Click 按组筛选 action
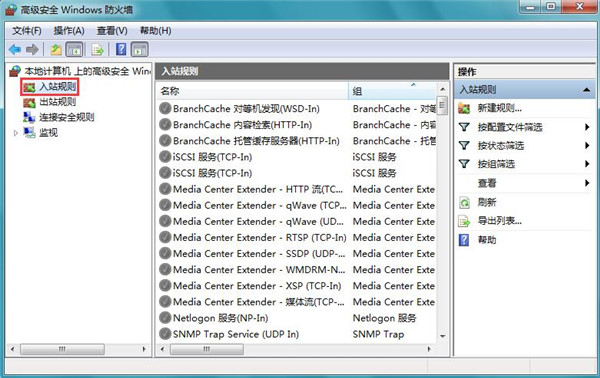Image resolution: width=600 pixels, height=378 pixels. tap(496, 165)
